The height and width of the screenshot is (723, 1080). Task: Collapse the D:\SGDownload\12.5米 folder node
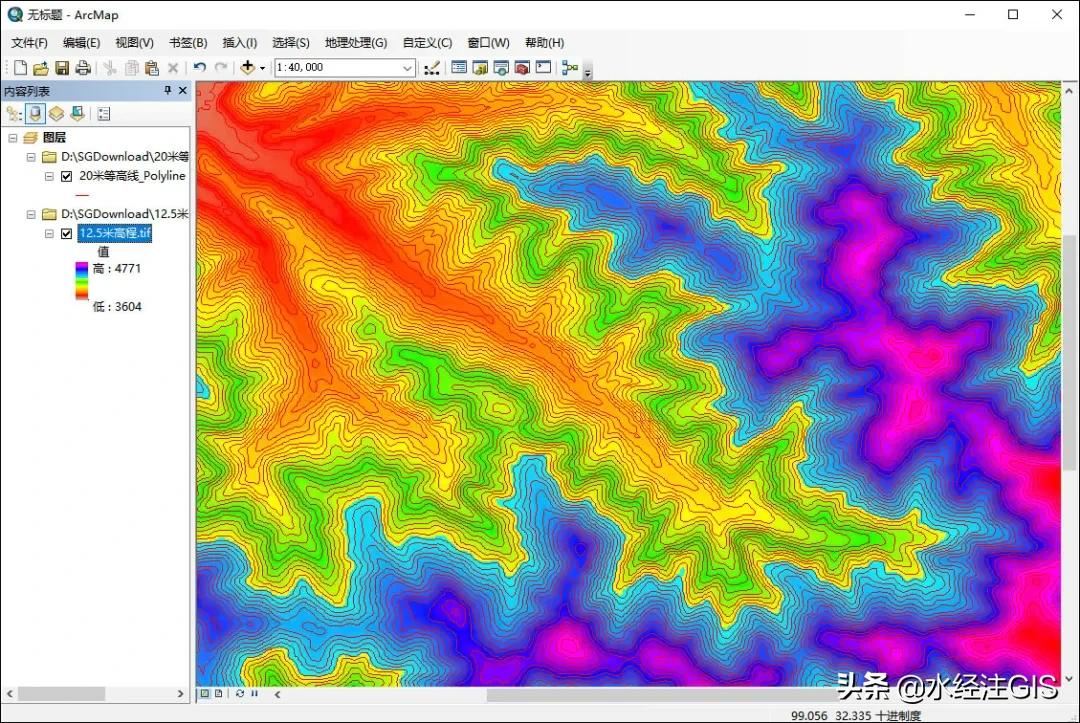click(31, 214)
